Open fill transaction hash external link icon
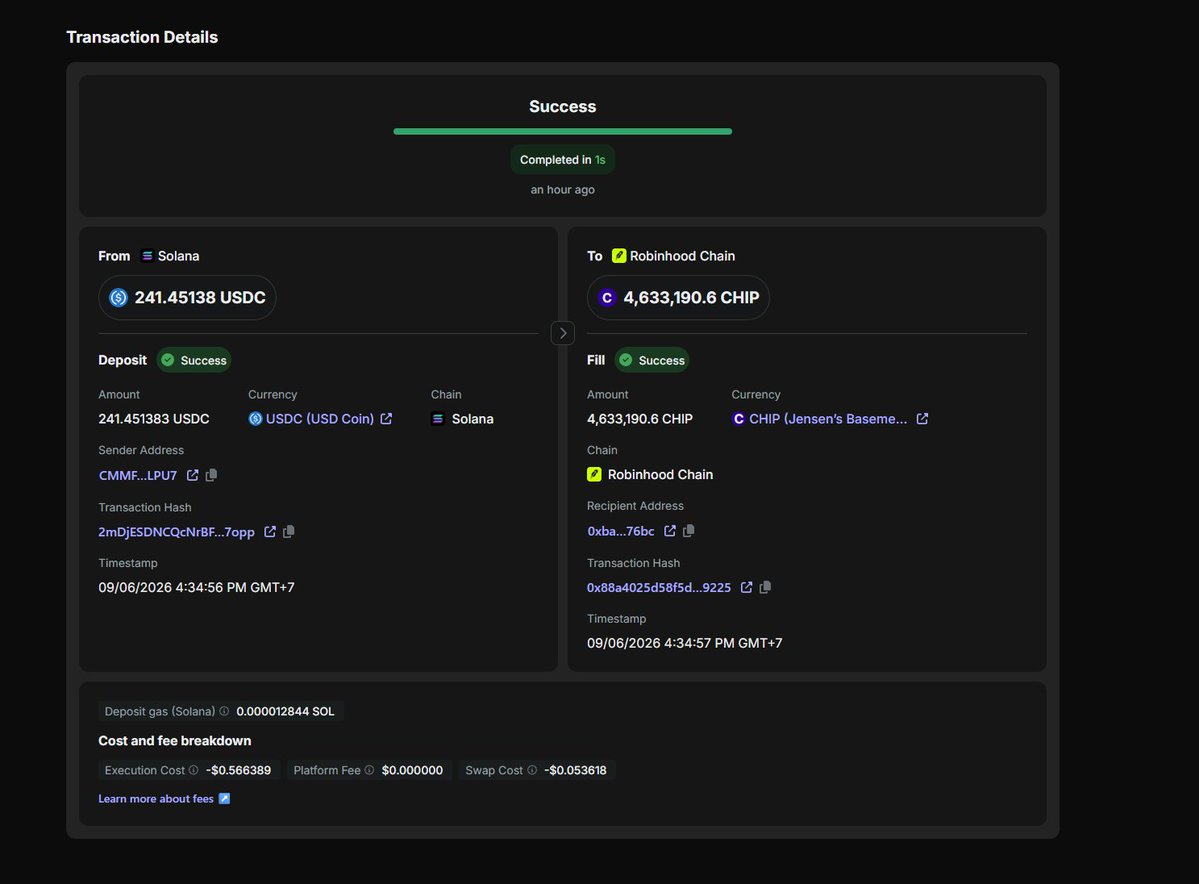This screenshot has height=884, width=1199. [746, 587]
